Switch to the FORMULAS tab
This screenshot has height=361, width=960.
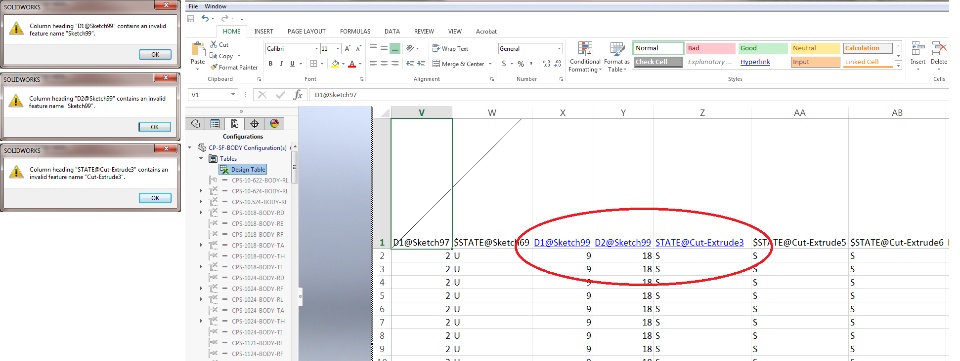tap(355, 31)
